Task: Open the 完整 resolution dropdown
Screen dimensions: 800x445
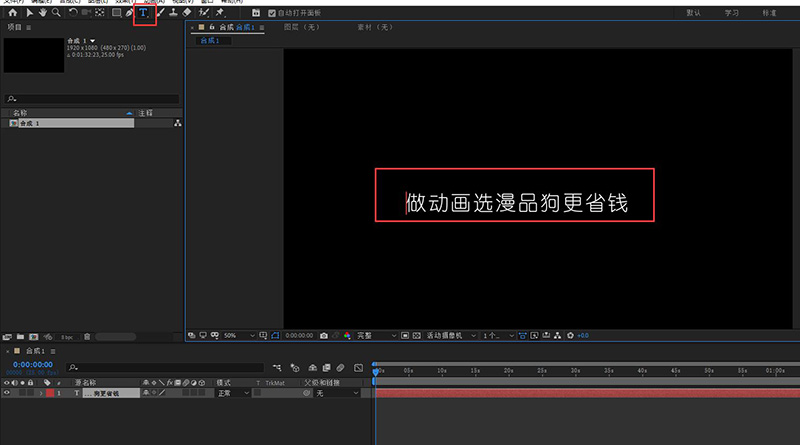Action: [x=377, y=335]
